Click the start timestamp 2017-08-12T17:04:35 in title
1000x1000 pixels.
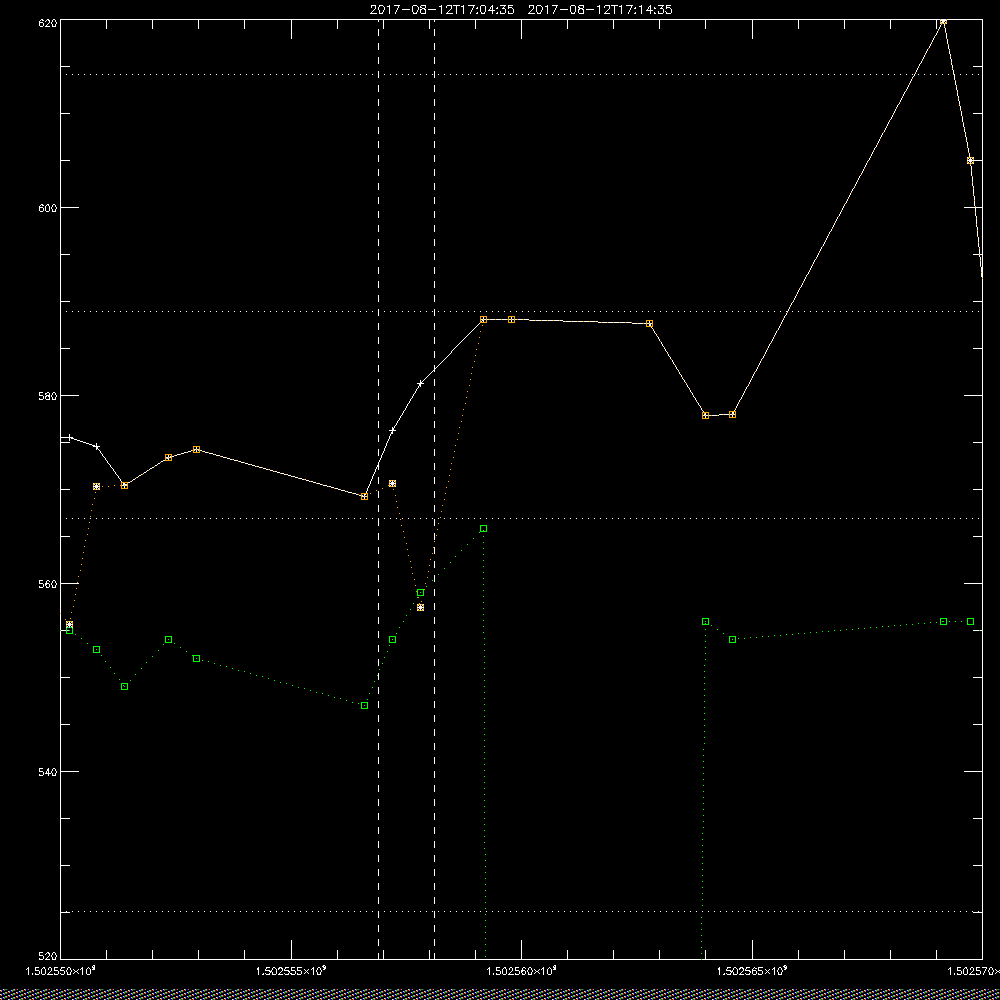[442, 10]
